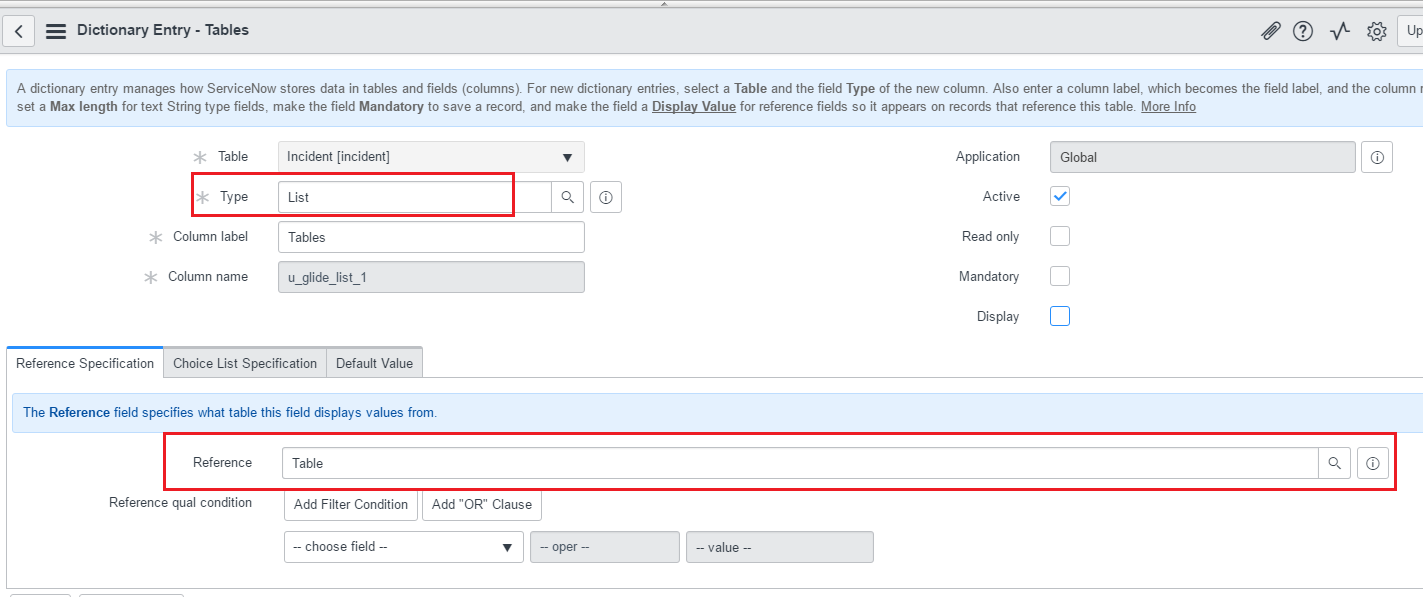
Task: Open the Default Value tab
Action: [375, 363]
